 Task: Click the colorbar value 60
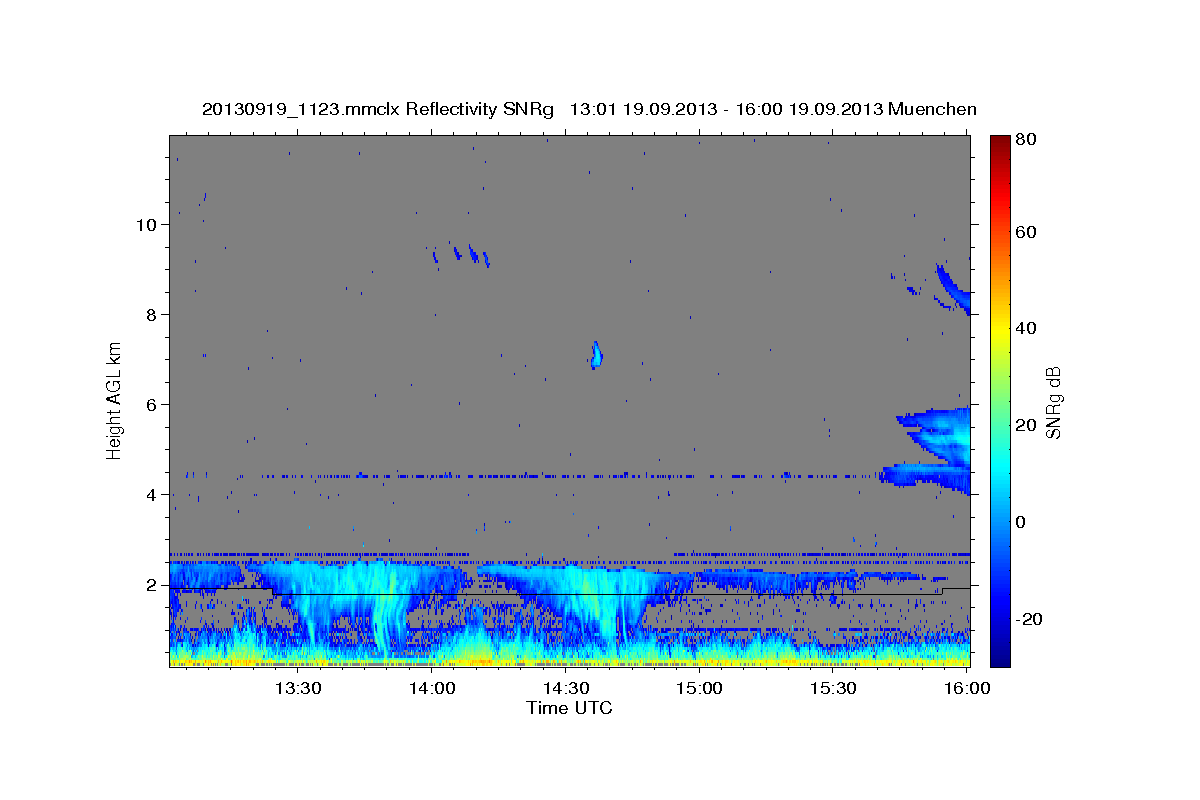[1025, 232]
